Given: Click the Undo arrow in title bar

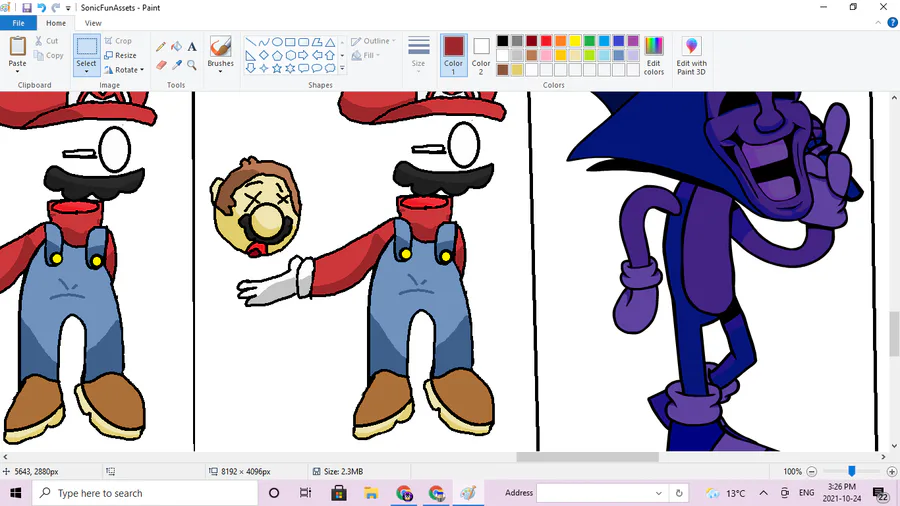Looking at the screenshot, I should (41, 7).
